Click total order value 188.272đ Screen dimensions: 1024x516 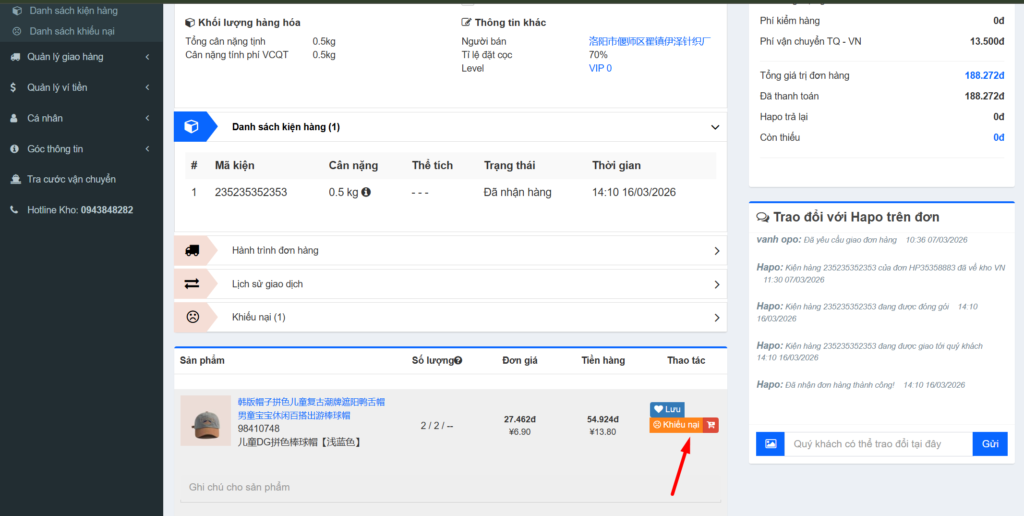[984, 76]
